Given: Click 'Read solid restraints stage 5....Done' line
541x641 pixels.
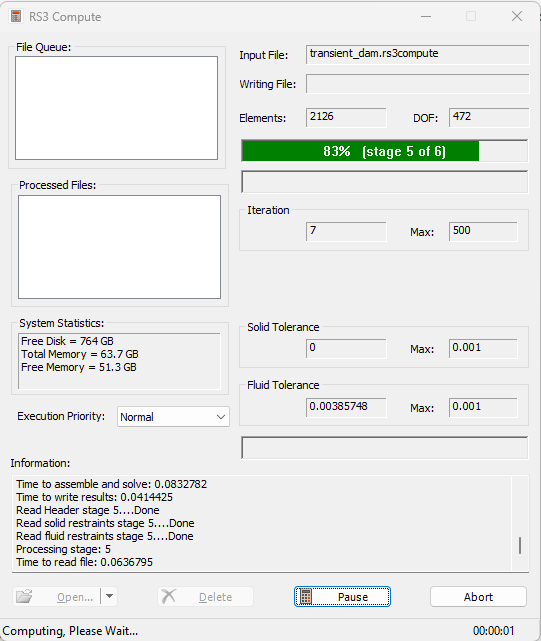Looking at the screenshot, I should (106, 523).
